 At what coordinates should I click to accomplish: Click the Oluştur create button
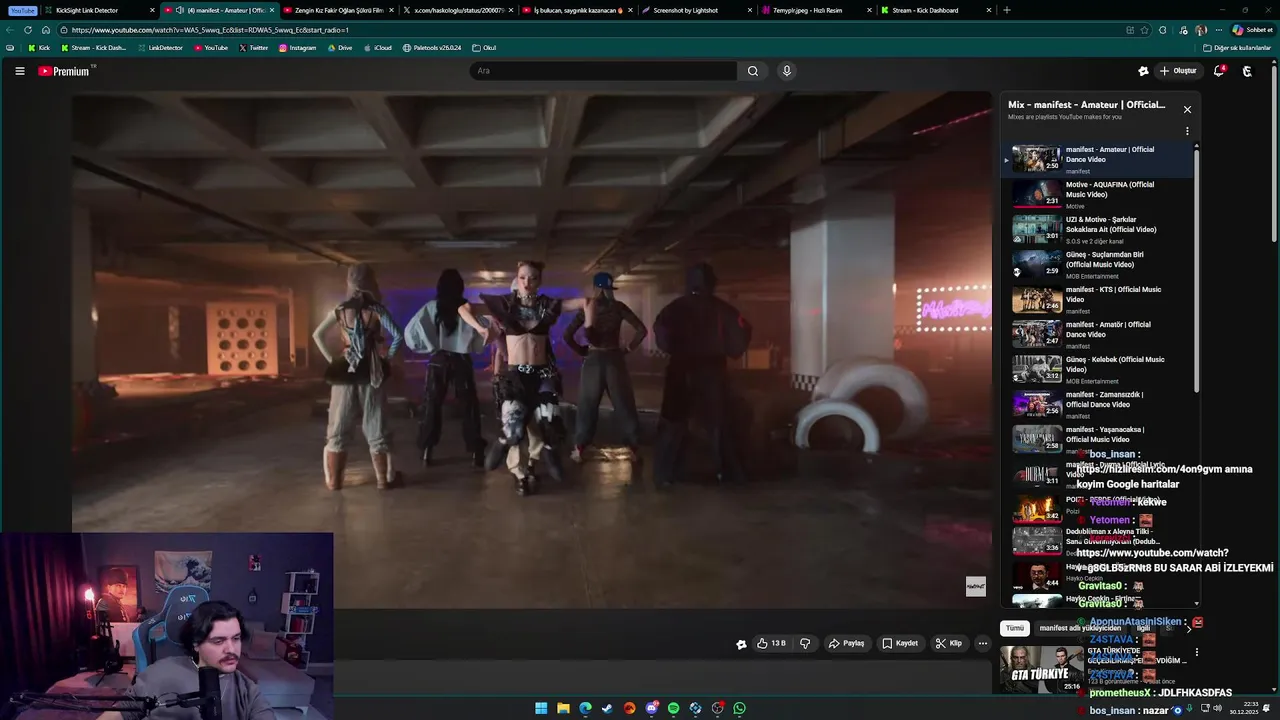coord(1178,71)
